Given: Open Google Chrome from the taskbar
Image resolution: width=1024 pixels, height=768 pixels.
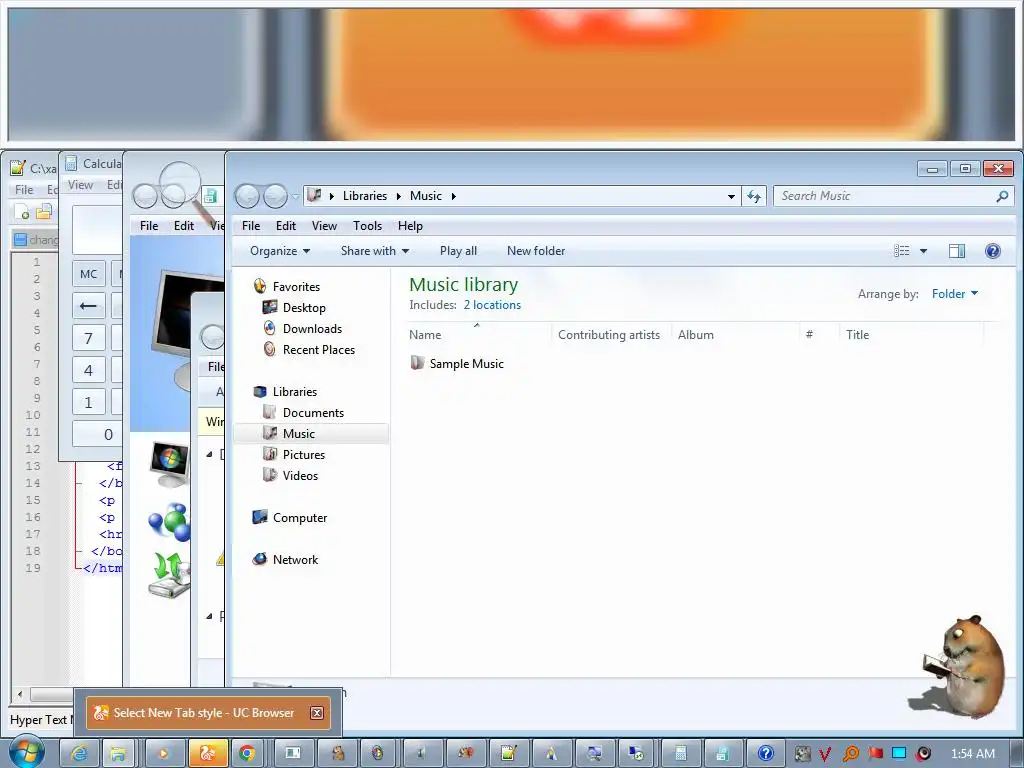Looking at the screenshot, I should tap(247, 754).
